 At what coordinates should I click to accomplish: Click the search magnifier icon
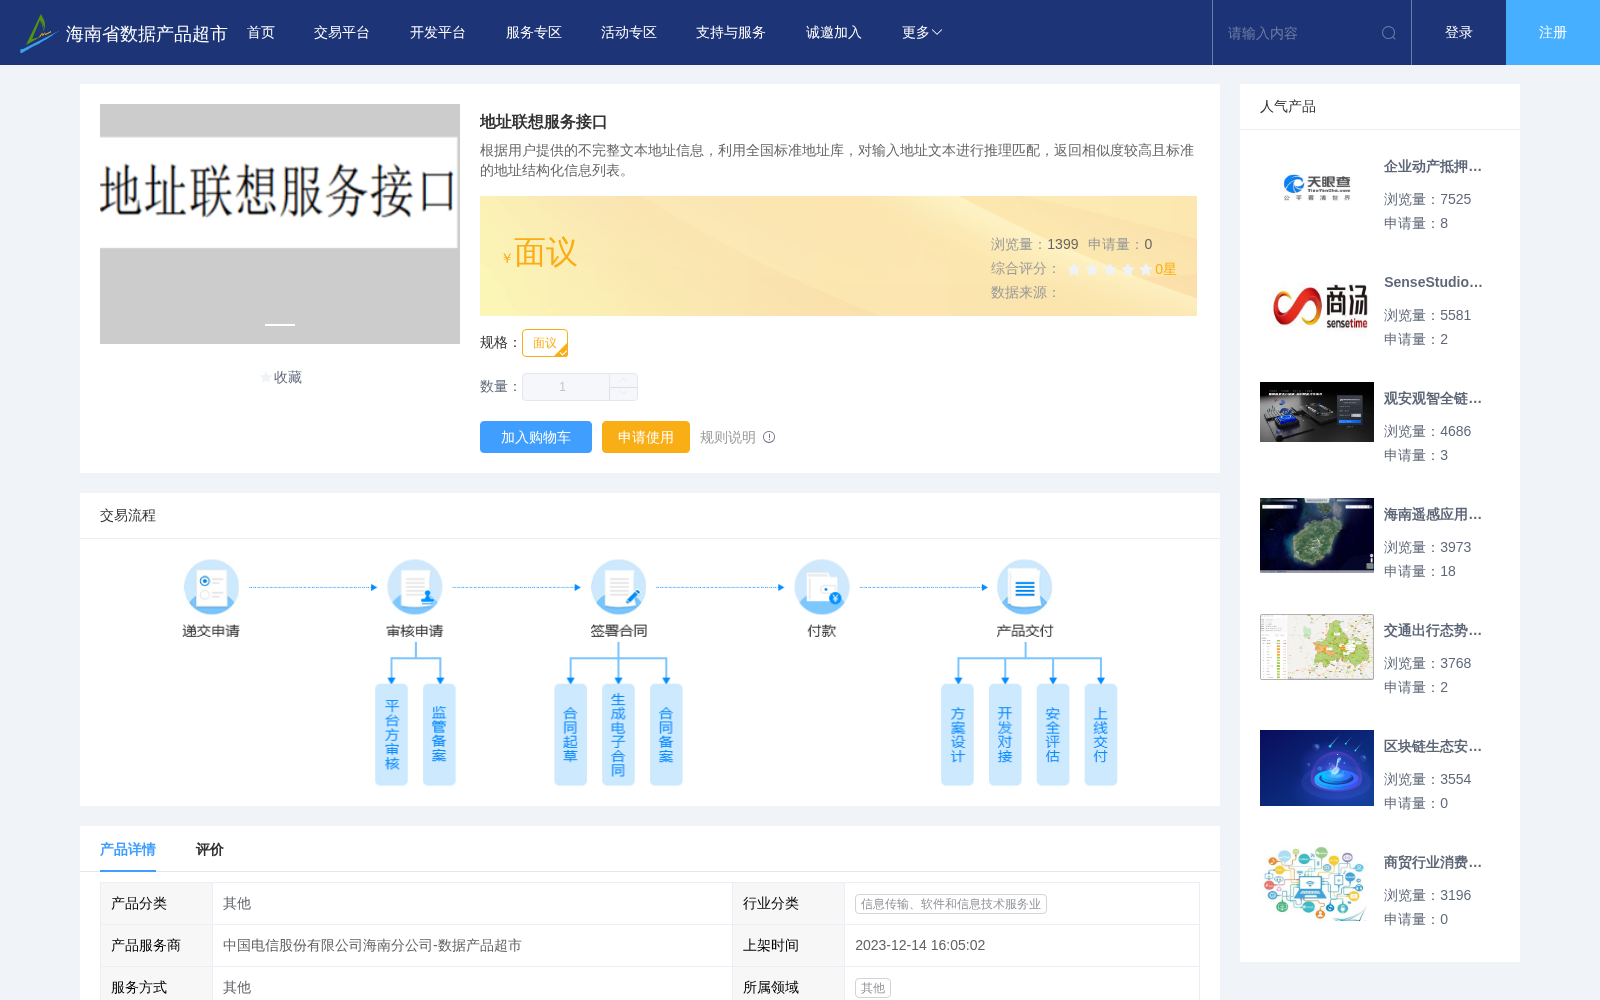[x=1389, y=33]
